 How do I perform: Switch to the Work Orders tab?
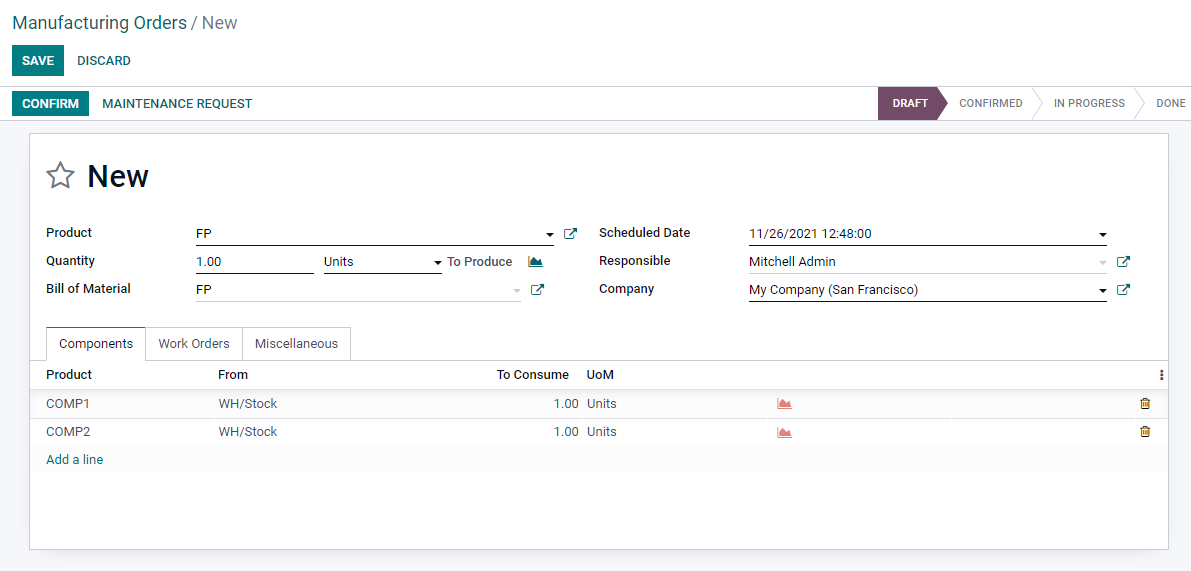click(194, 344)
